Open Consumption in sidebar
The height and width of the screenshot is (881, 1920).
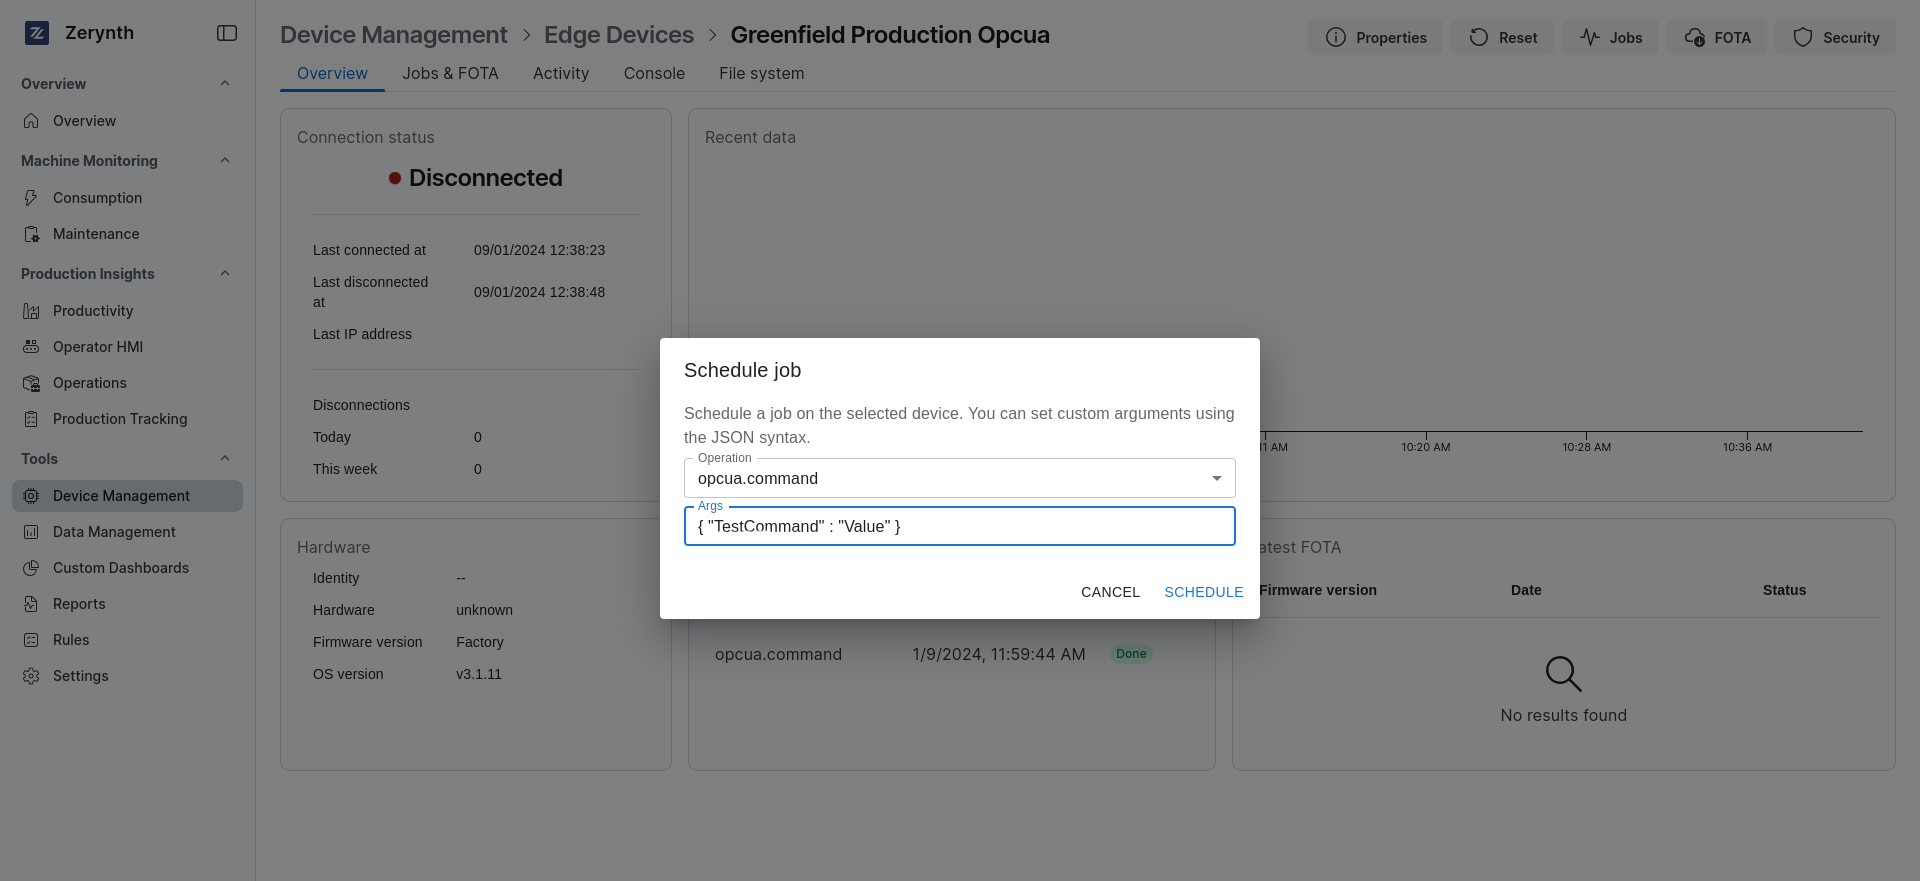pos(127,198)
